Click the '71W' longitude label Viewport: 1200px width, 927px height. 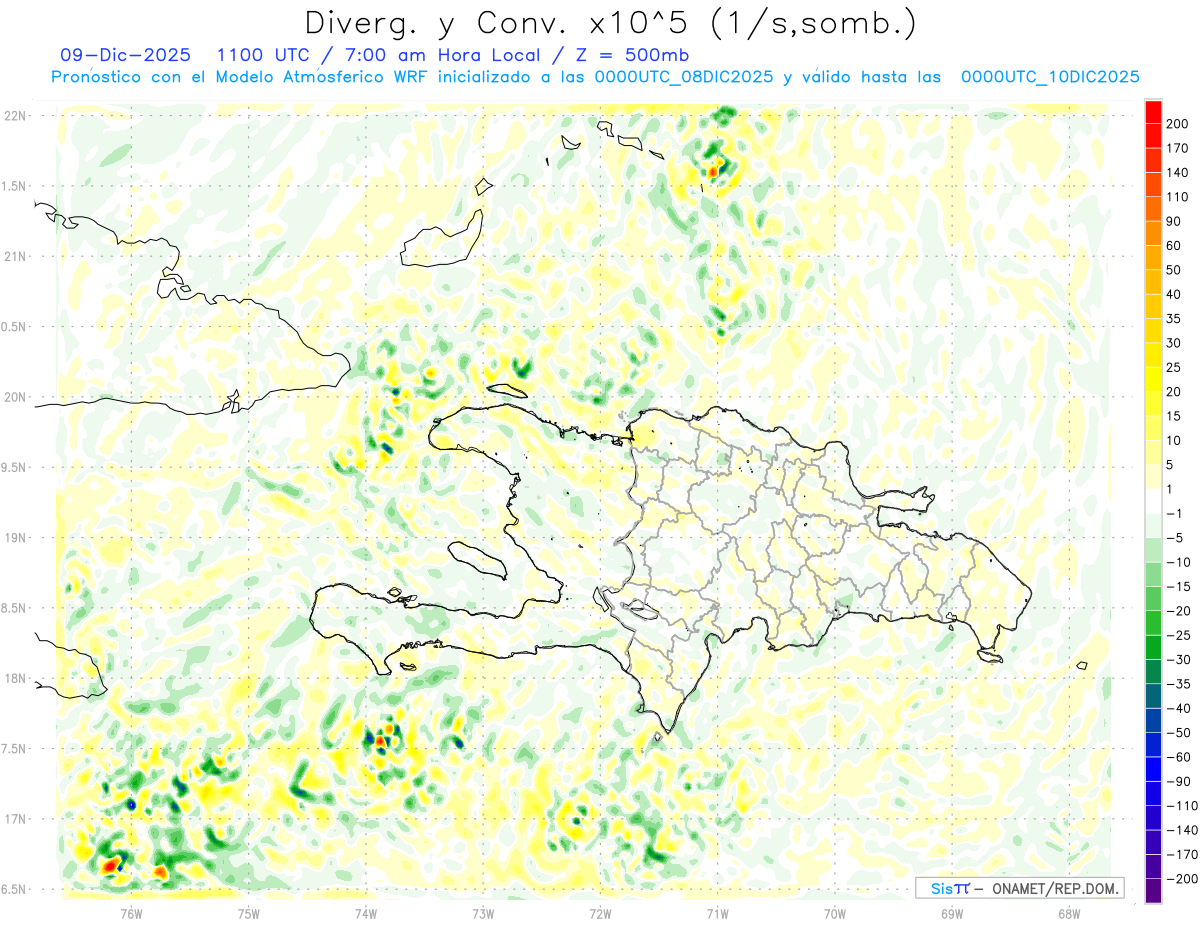click(x=717, y=913)
